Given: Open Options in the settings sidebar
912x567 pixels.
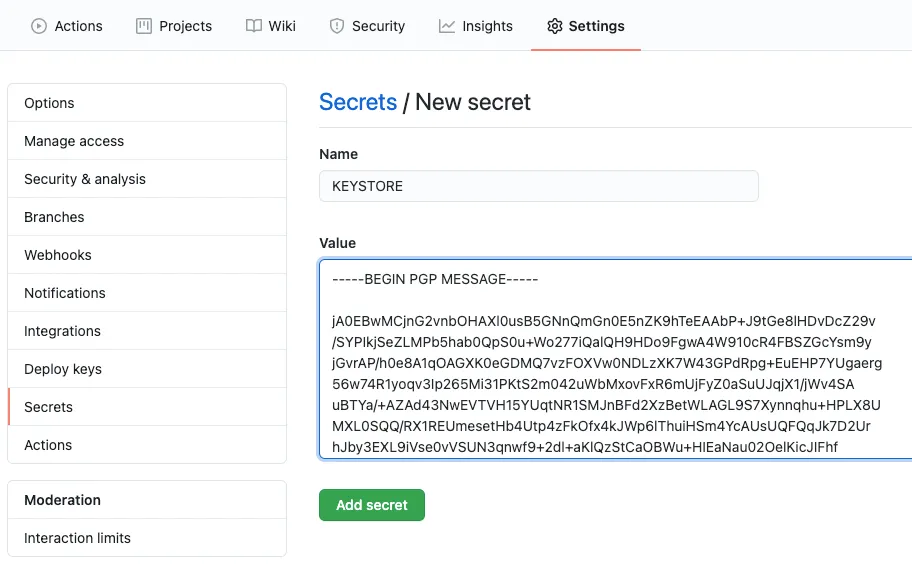Looking at the screenshot, I should point(147,103).
